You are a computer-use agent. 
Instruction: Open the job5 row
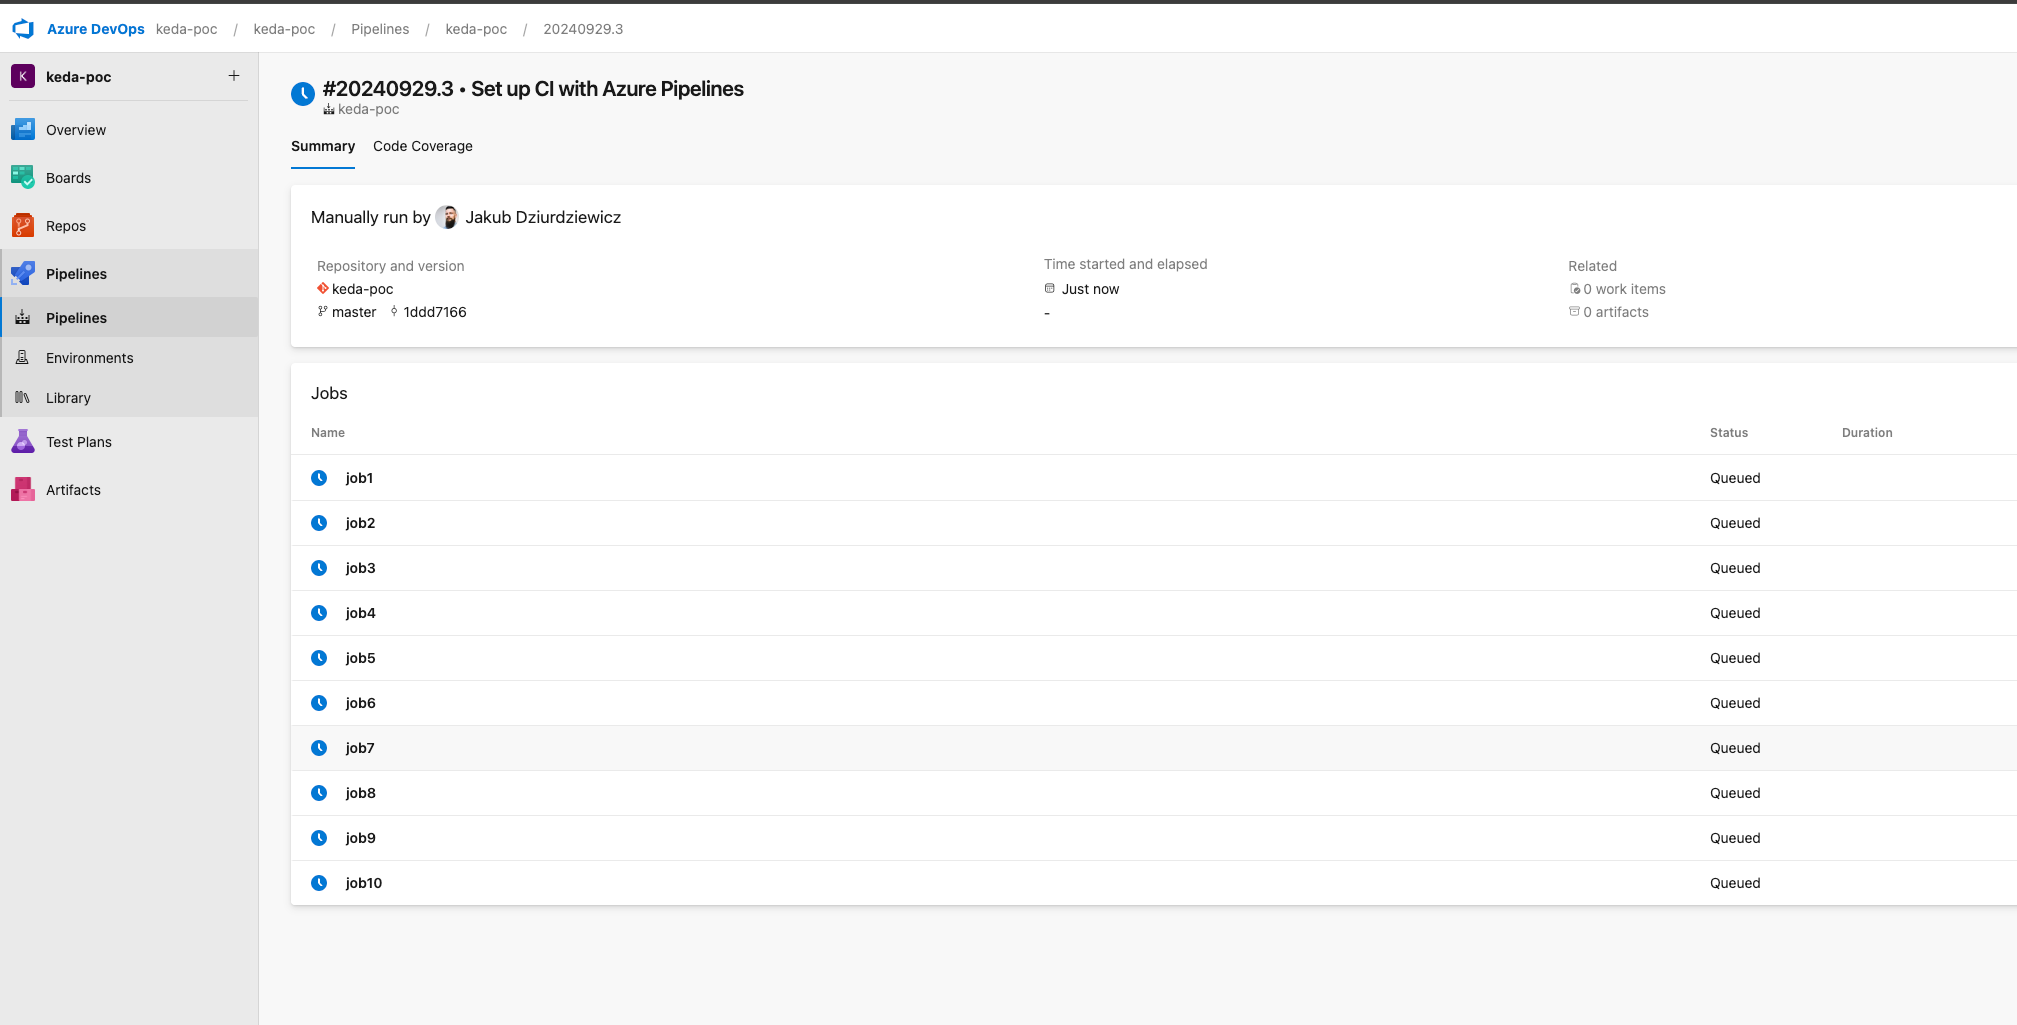click(x=1154, y=658)
